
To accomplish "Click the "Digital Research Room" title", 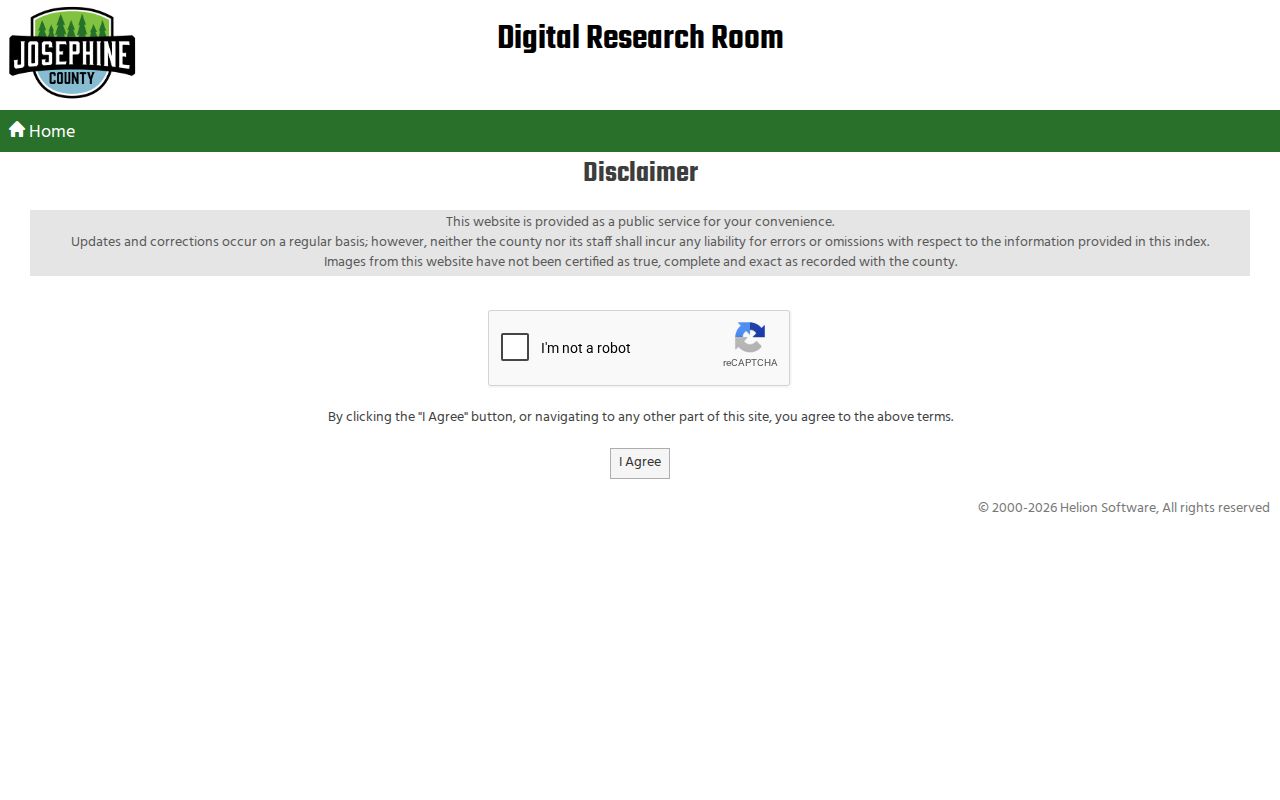I will [x=640, y=38].
